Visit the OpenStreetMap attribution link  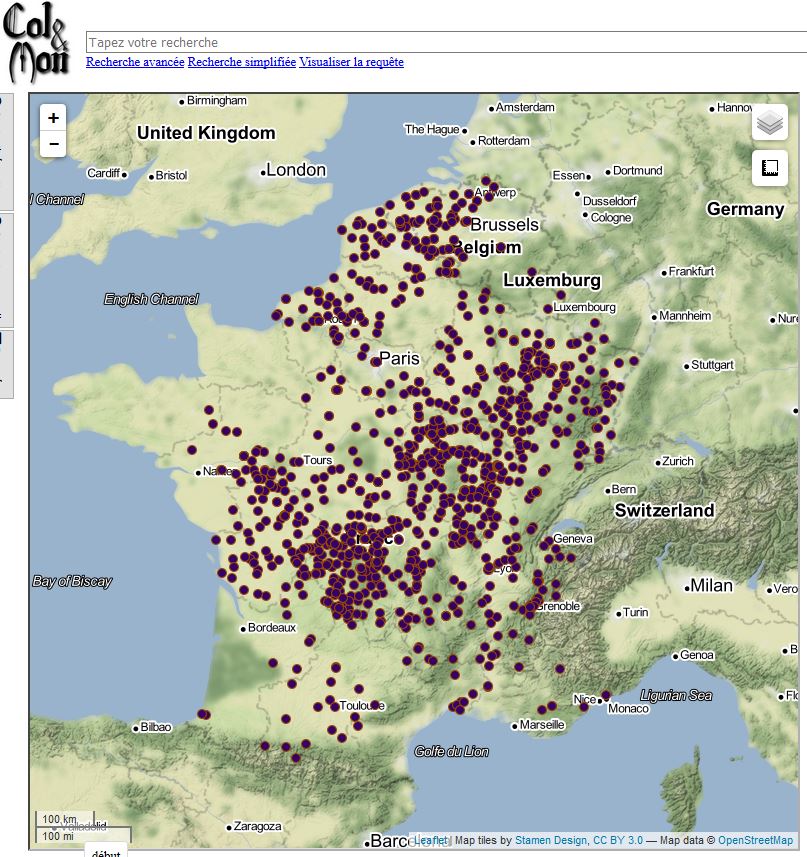tap(755, 841)
